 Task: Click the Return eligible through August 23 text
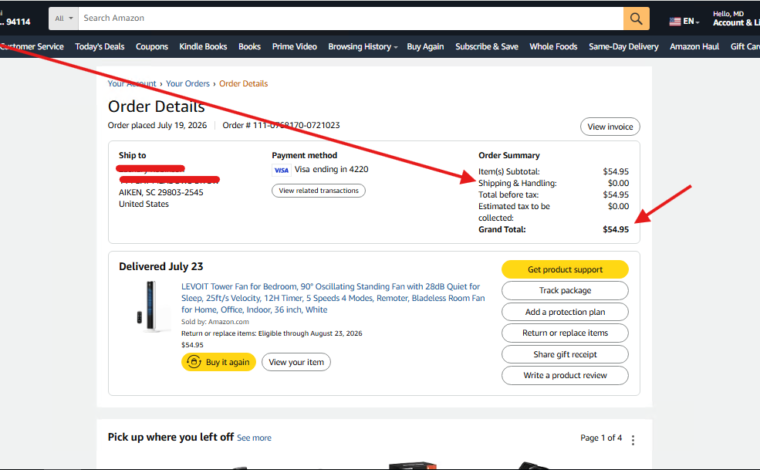coord(271,333)
